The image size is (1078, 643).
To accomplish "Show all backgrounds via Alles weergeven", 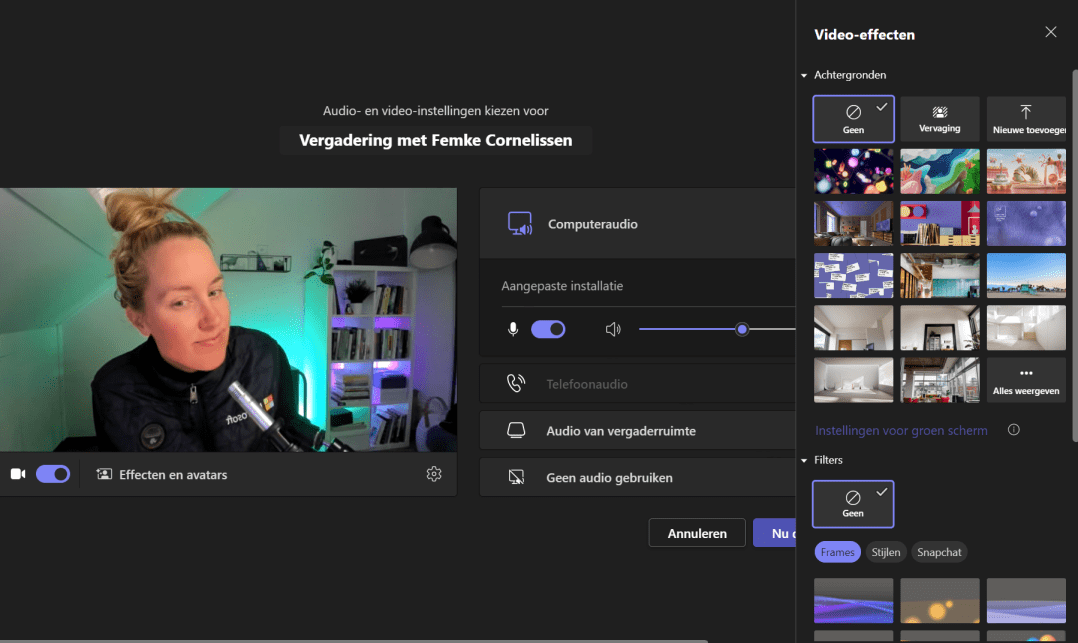I will pyautogui.click(x=1025, y=380).
